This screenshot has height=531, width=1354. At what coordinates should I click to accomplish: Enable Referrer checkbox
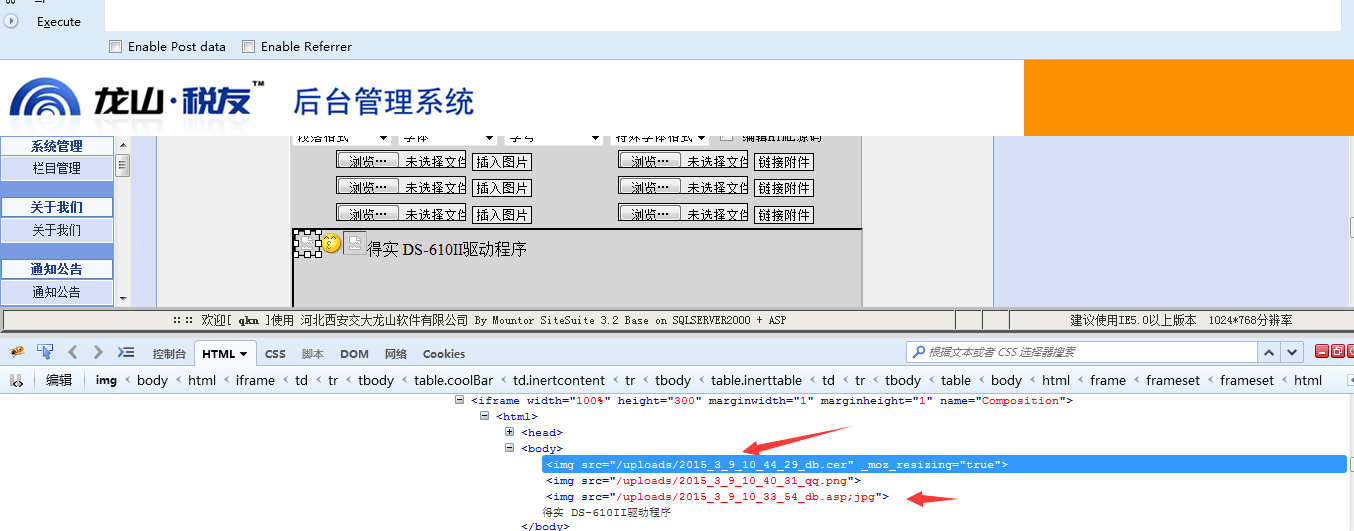[249, 46]
